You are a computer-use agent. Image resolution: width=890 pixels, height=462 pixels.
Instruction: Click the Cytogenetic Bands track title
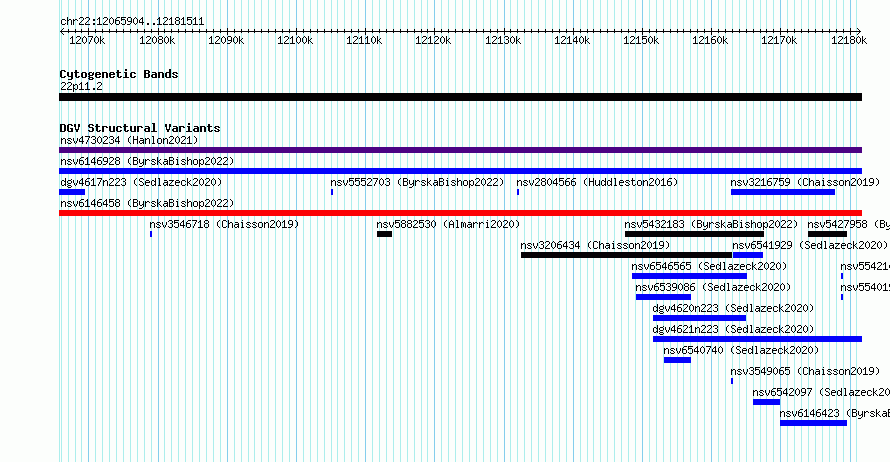[119, 74]
